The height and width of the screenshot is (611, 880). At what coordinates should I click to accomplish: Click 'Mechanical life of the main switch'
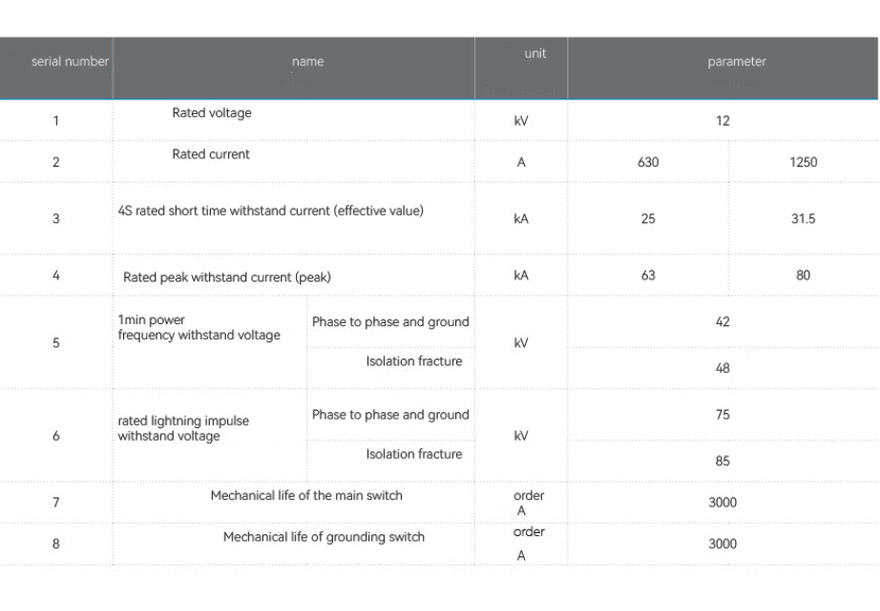[x=307, y=495]
